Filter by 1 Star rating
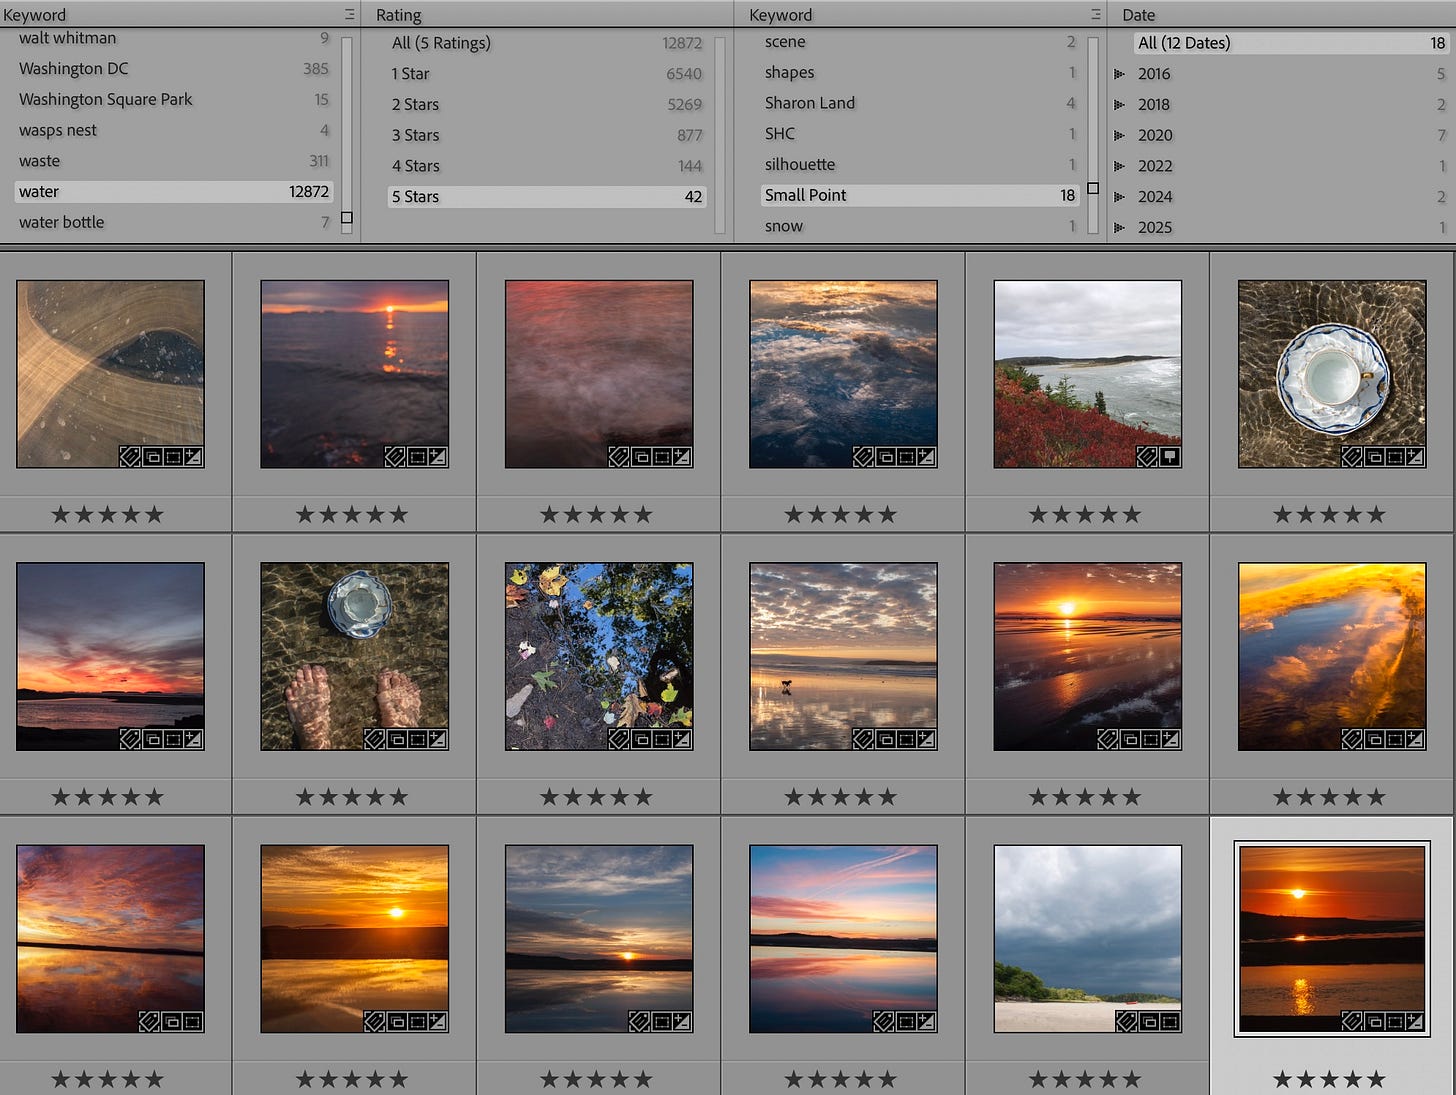Image resolution: width=1456 pixels, height=1095 pixels. [x=547, y=74]
